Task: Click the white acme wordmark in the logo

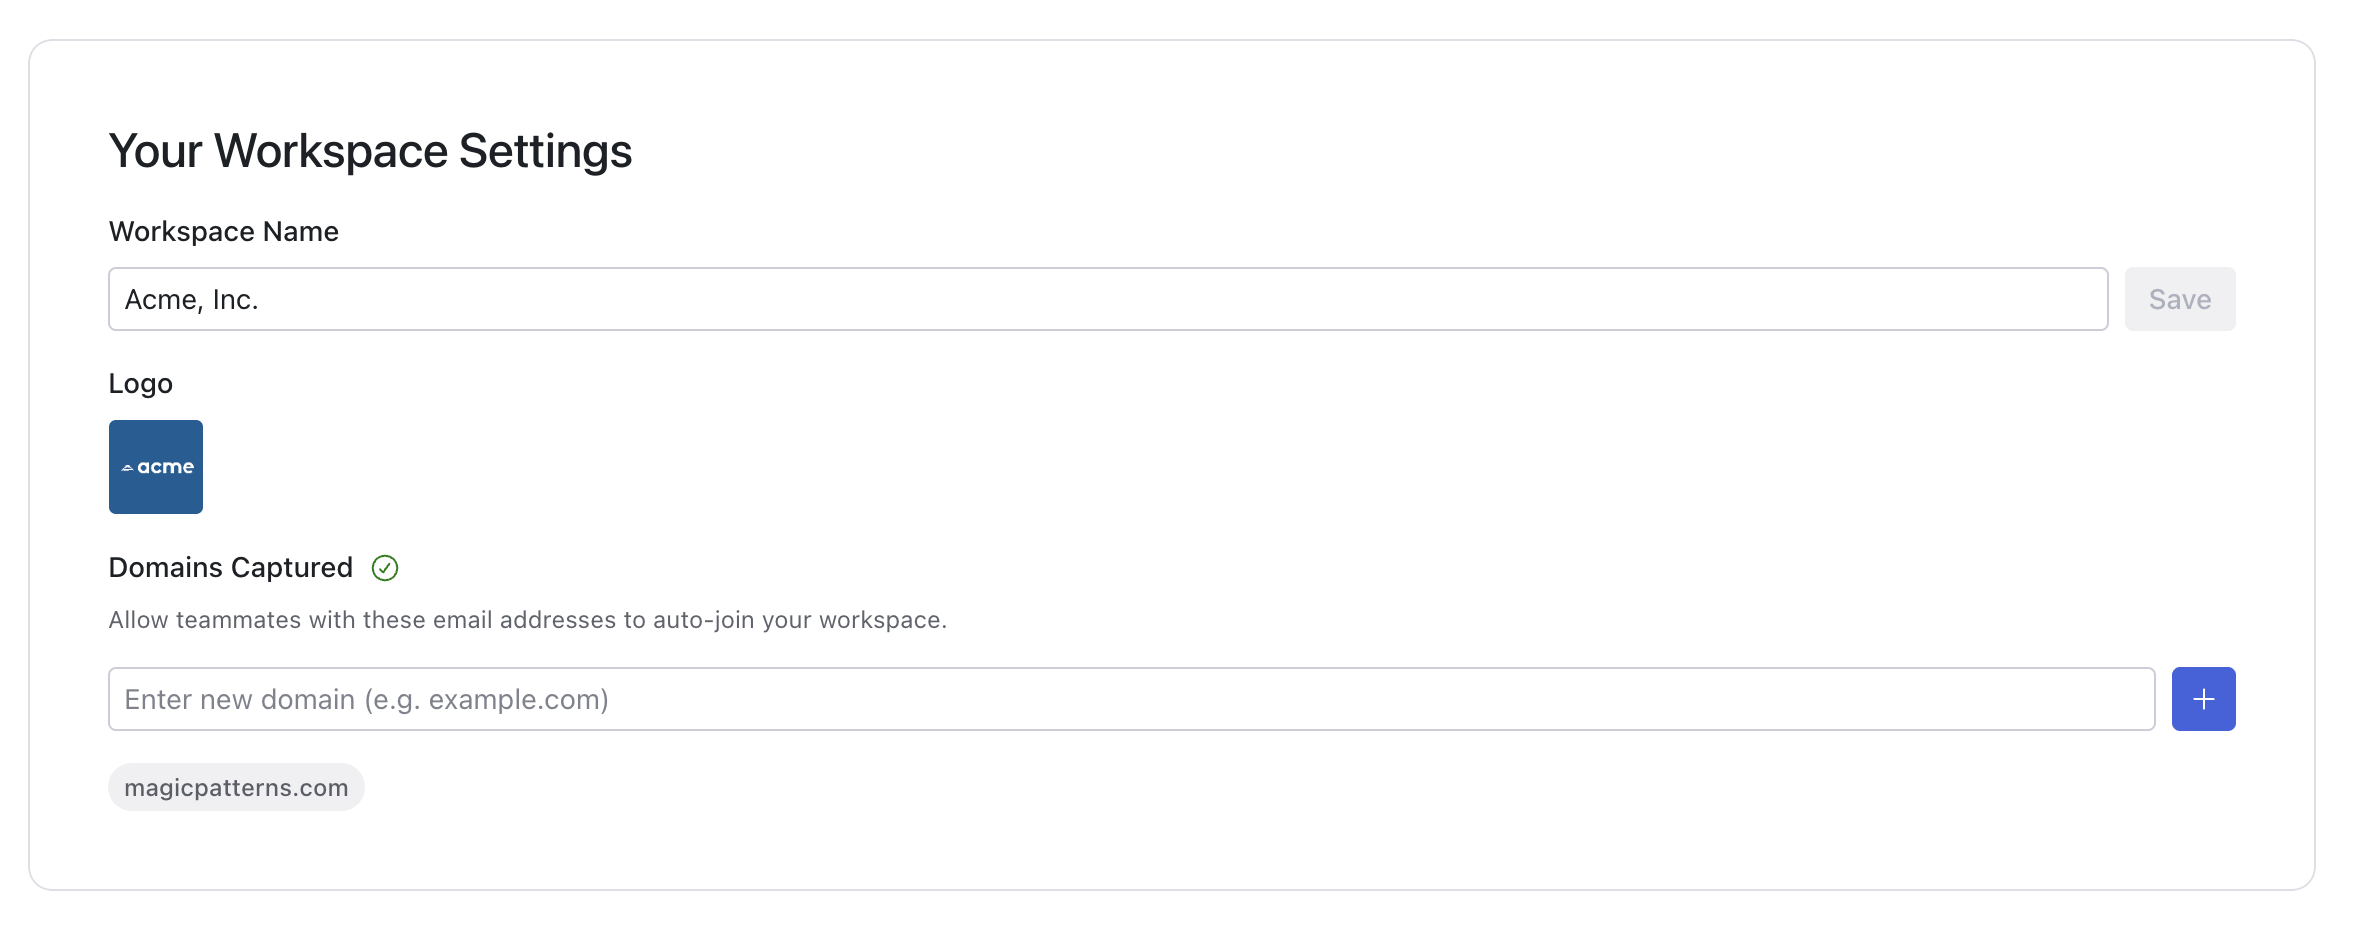Action: [x=166, y=467]
